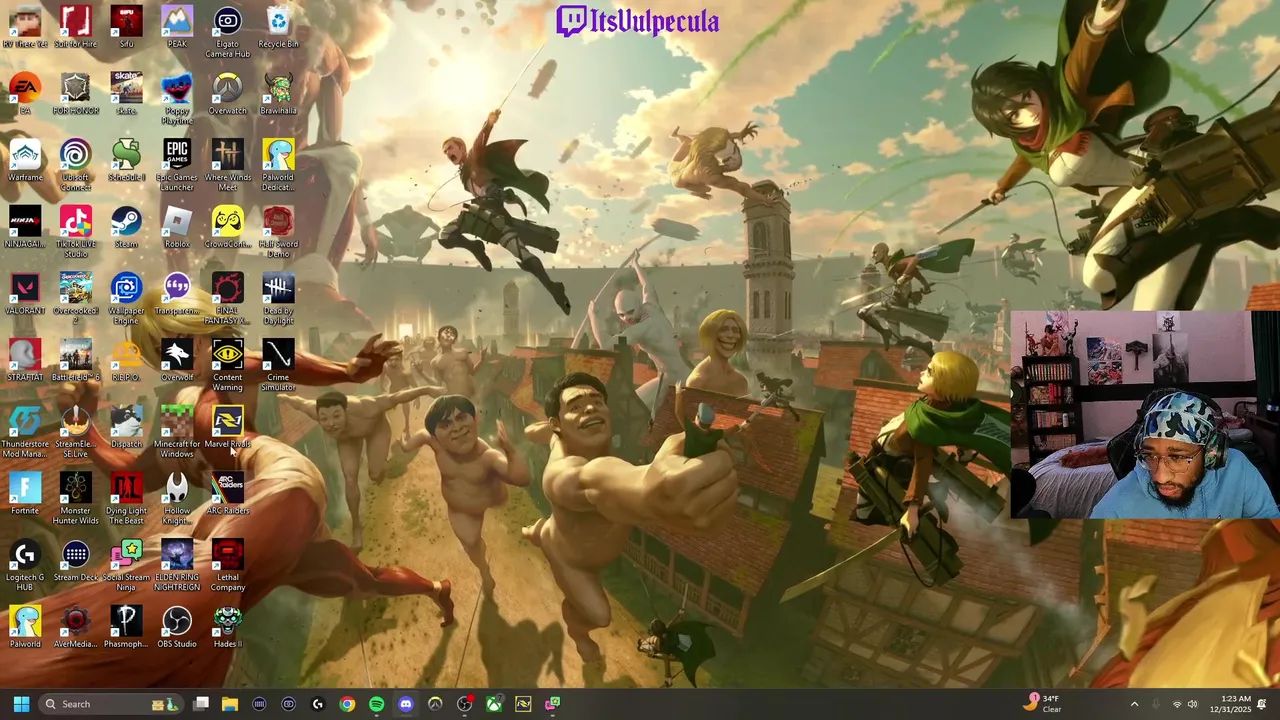
Task: Launch Dying Light The Beast icon
Action: coord(126,498)
